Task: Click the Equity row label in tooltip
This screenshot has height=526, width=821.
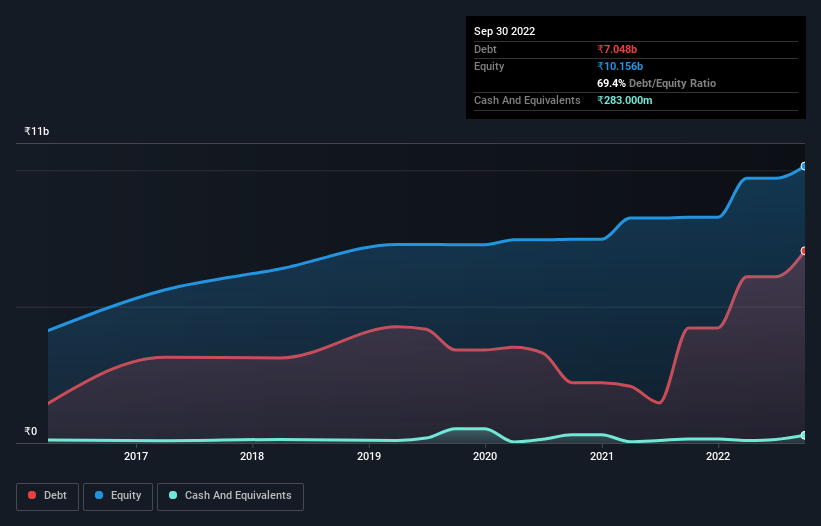Action: pyautogui.click(x=489, y=66)
